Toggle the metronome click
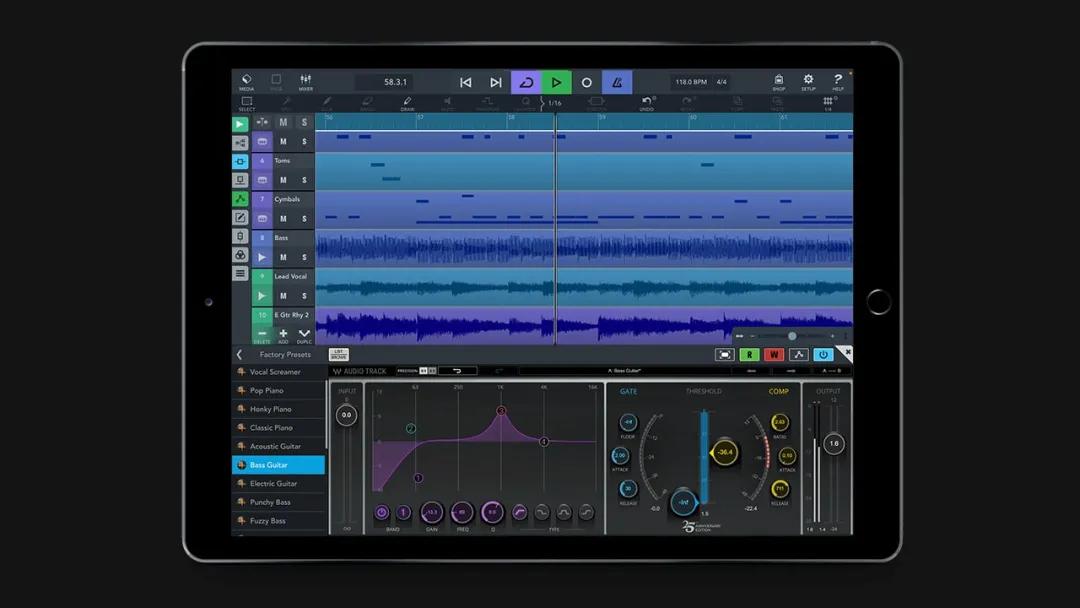Viewport: 1080px width, 608px height. (617, 83)
